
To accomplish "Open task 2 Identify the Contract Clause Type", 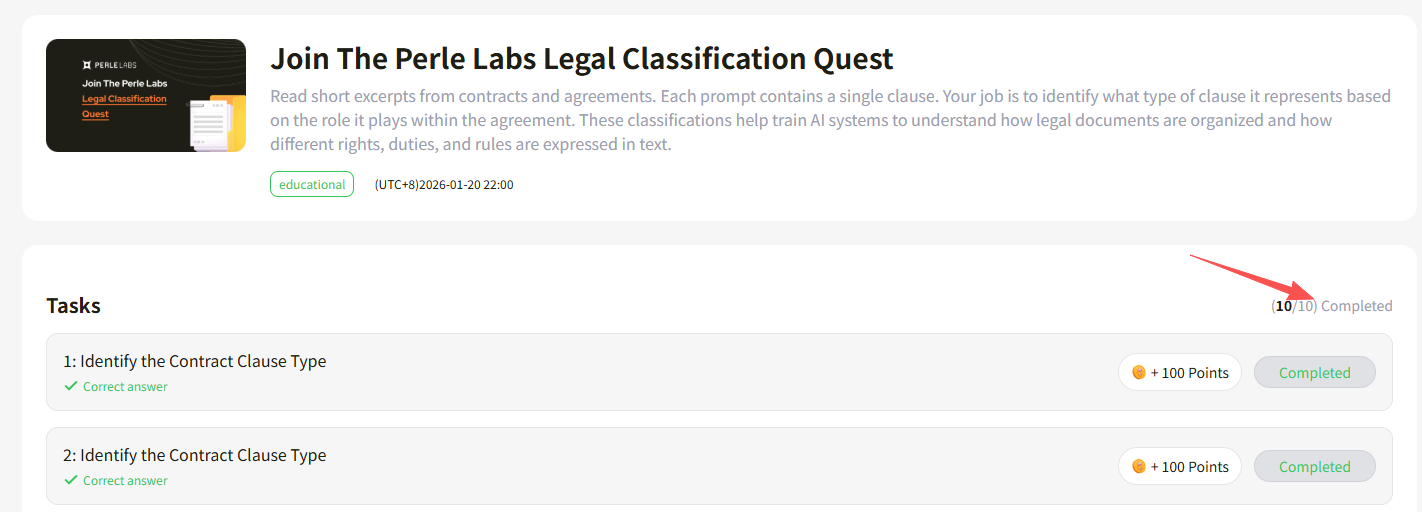I will (195, 455).
